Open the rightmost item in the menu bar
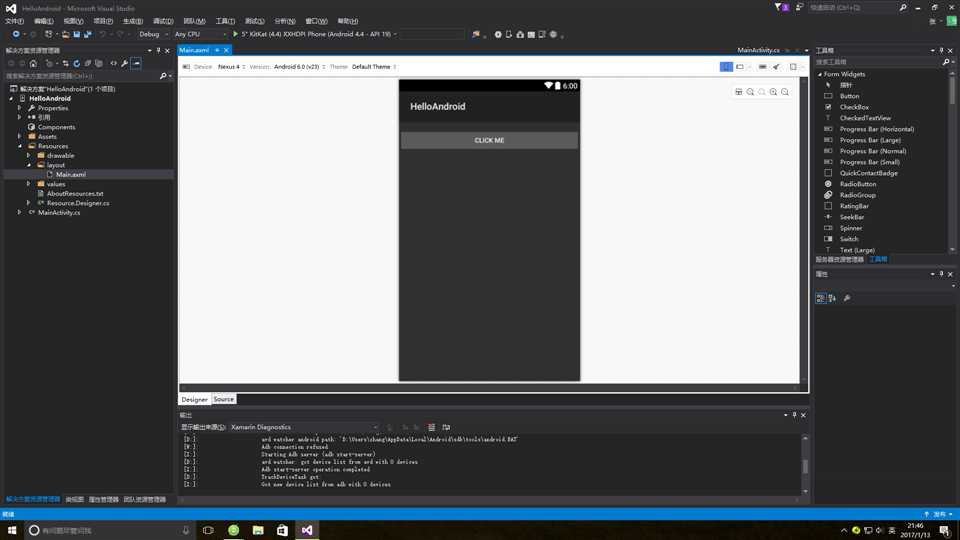Screen dimensions: 960x540 click(347, 21)
